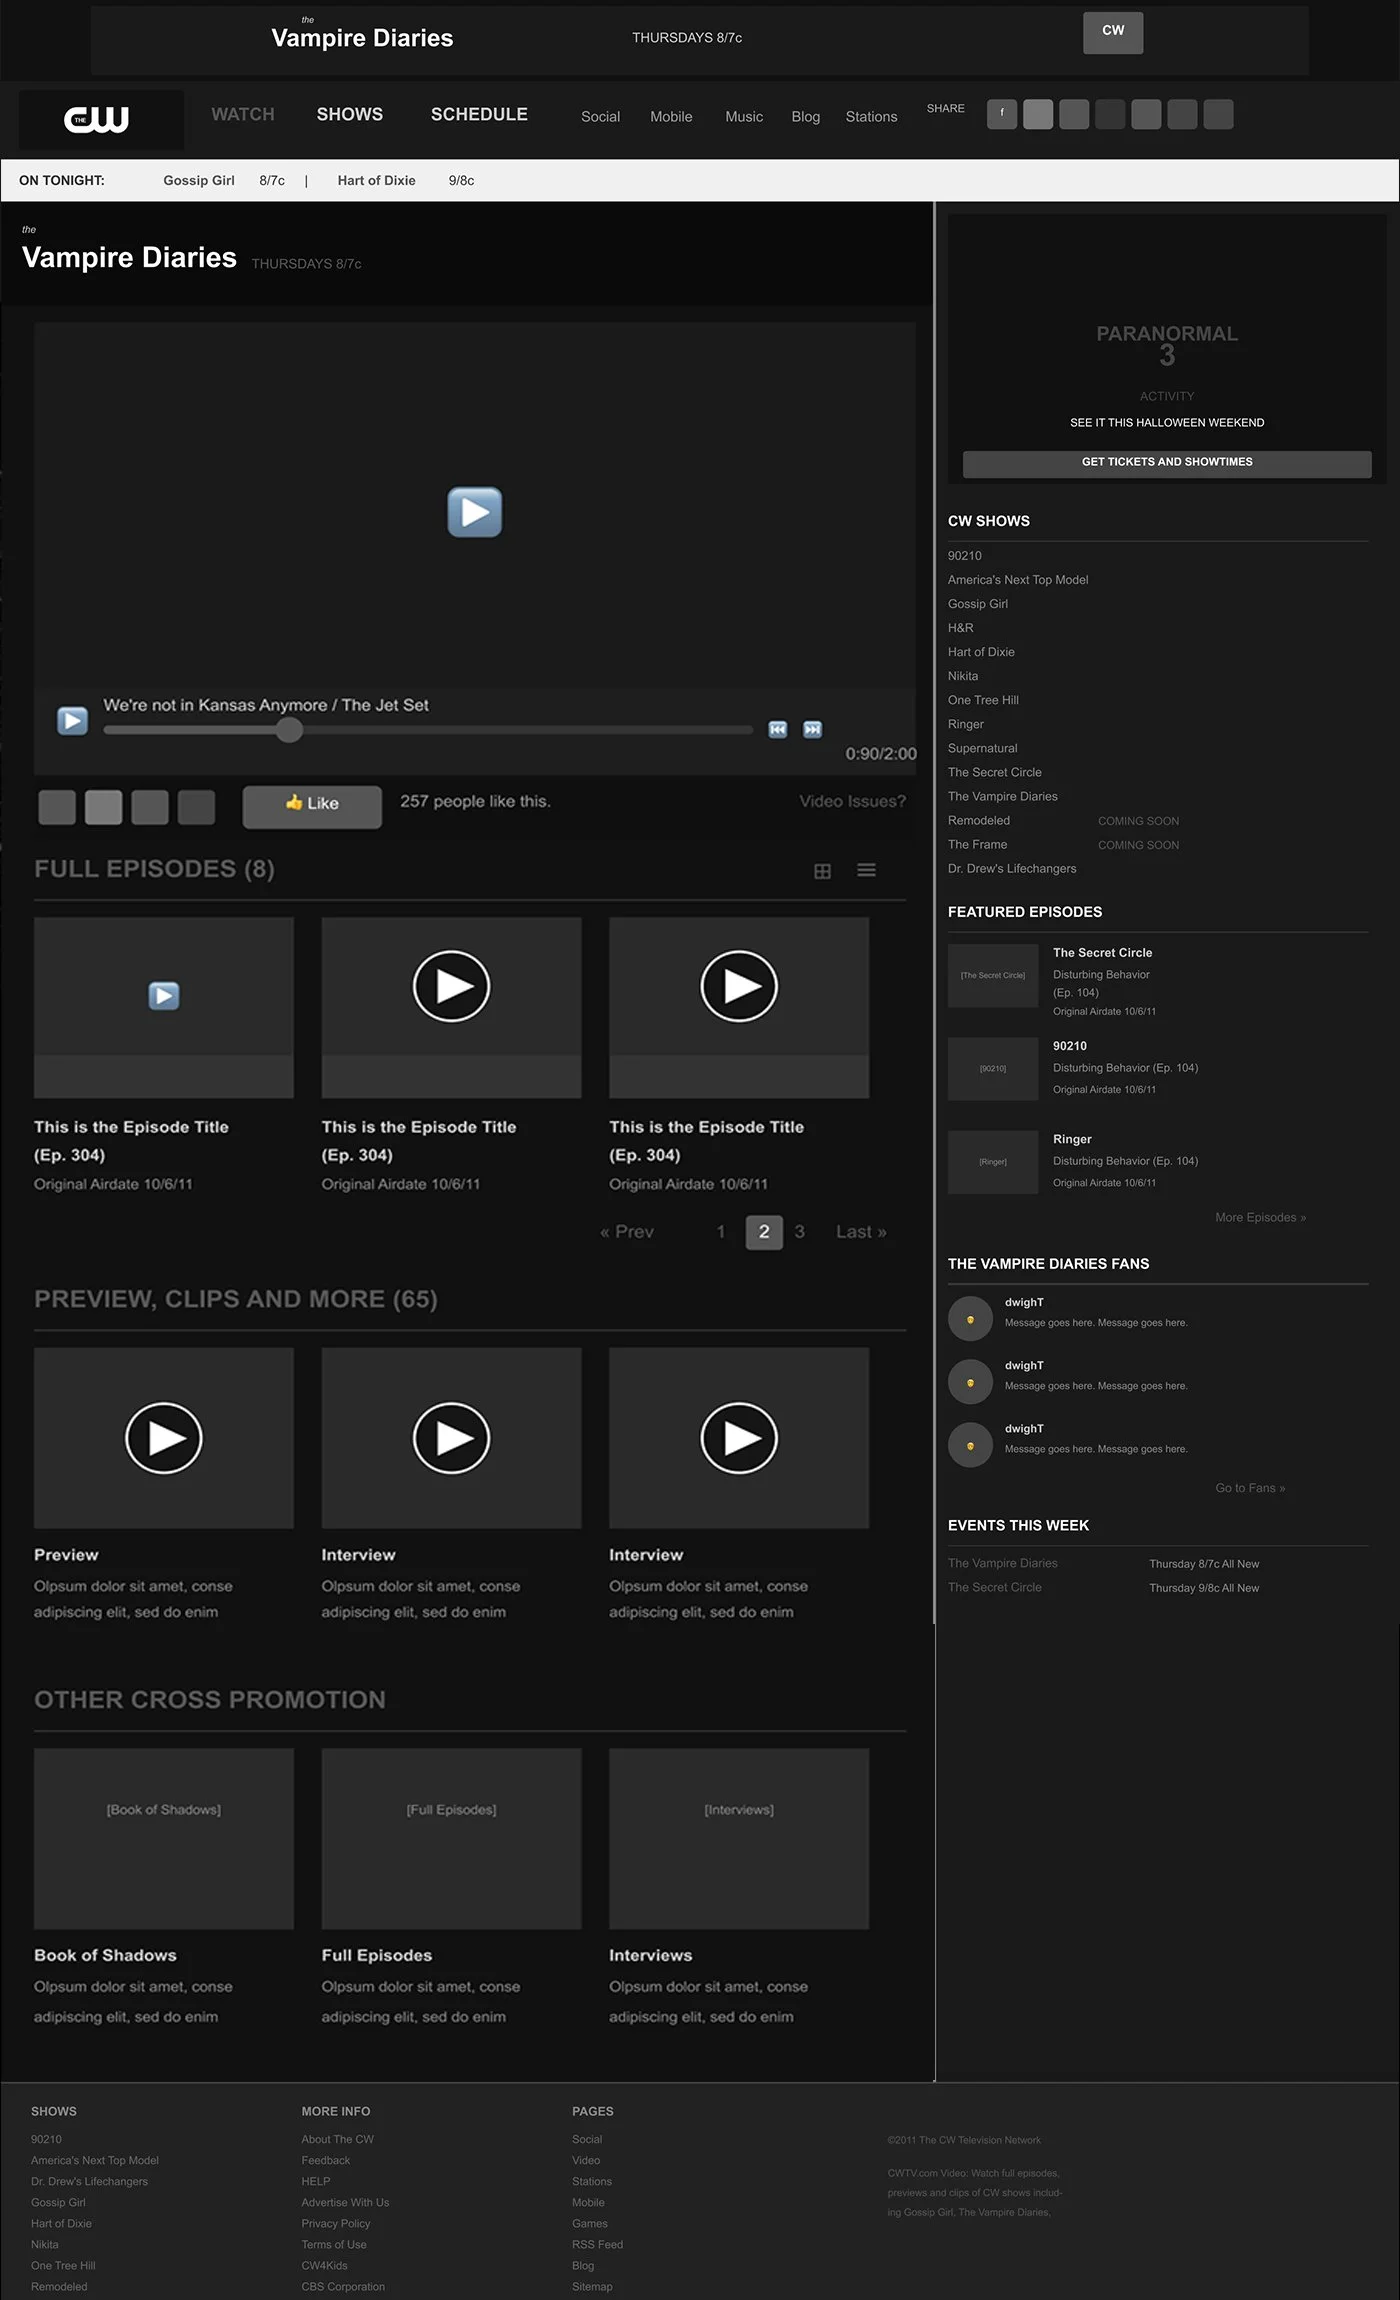This screenshot has height=2300, width=1400.
Task: Open The Secret Circle featured episode thumbnail
Action: coord(993,976)
